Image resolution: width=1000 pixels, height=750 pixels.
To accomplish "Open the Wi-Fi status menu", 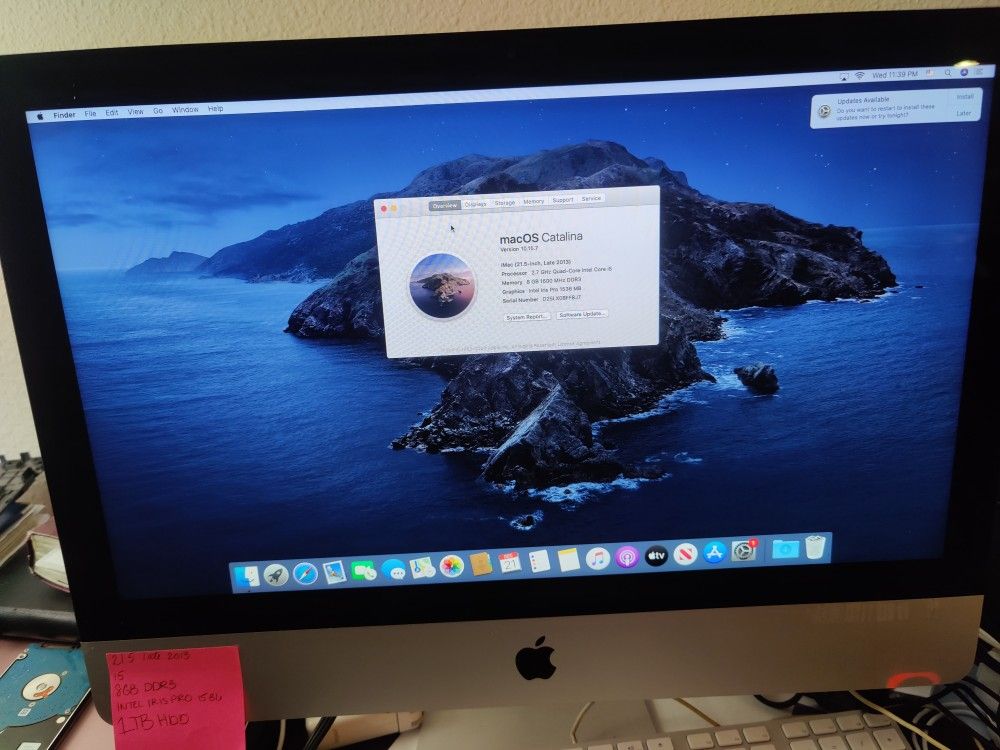I will pyautogui.click(x=859, y=75).
